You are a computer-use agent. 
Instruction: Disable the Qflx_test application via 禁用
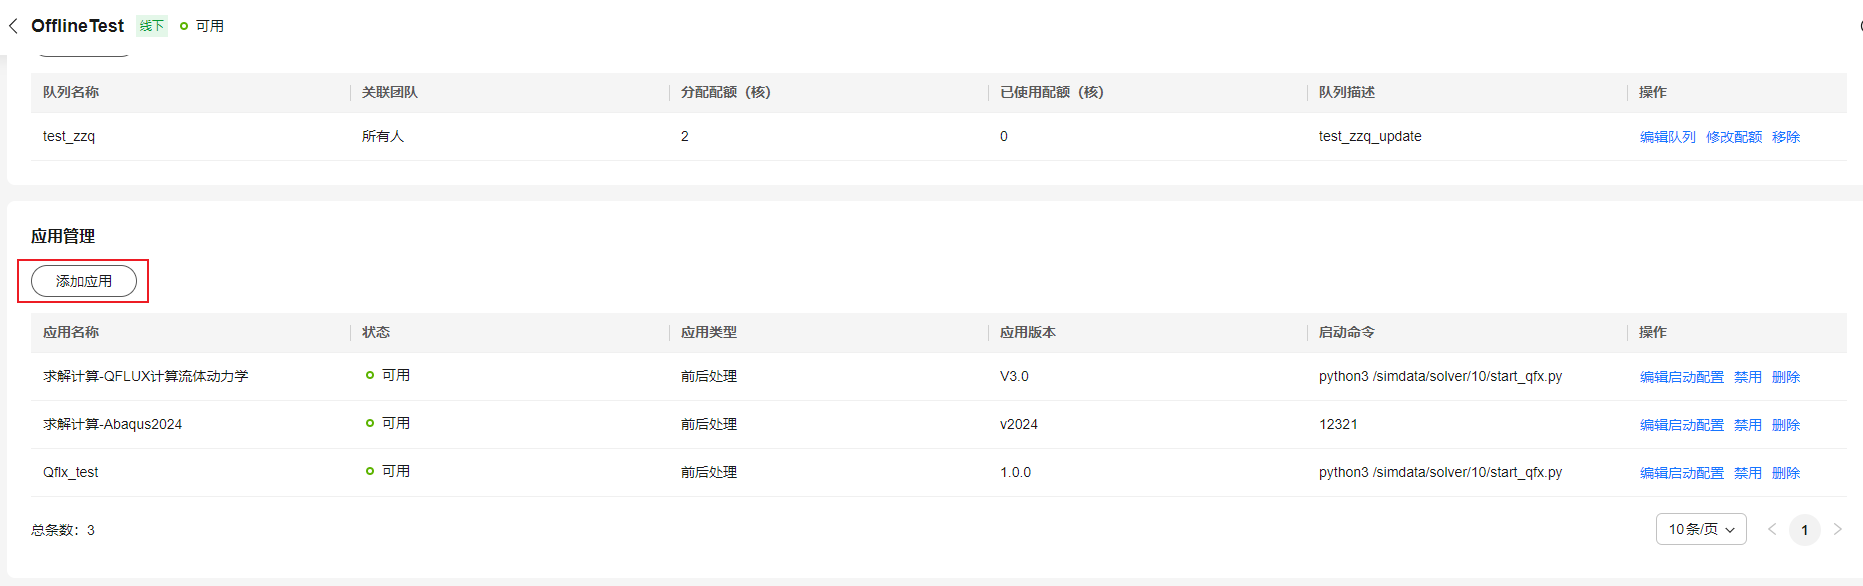[x=1748, y=473]
